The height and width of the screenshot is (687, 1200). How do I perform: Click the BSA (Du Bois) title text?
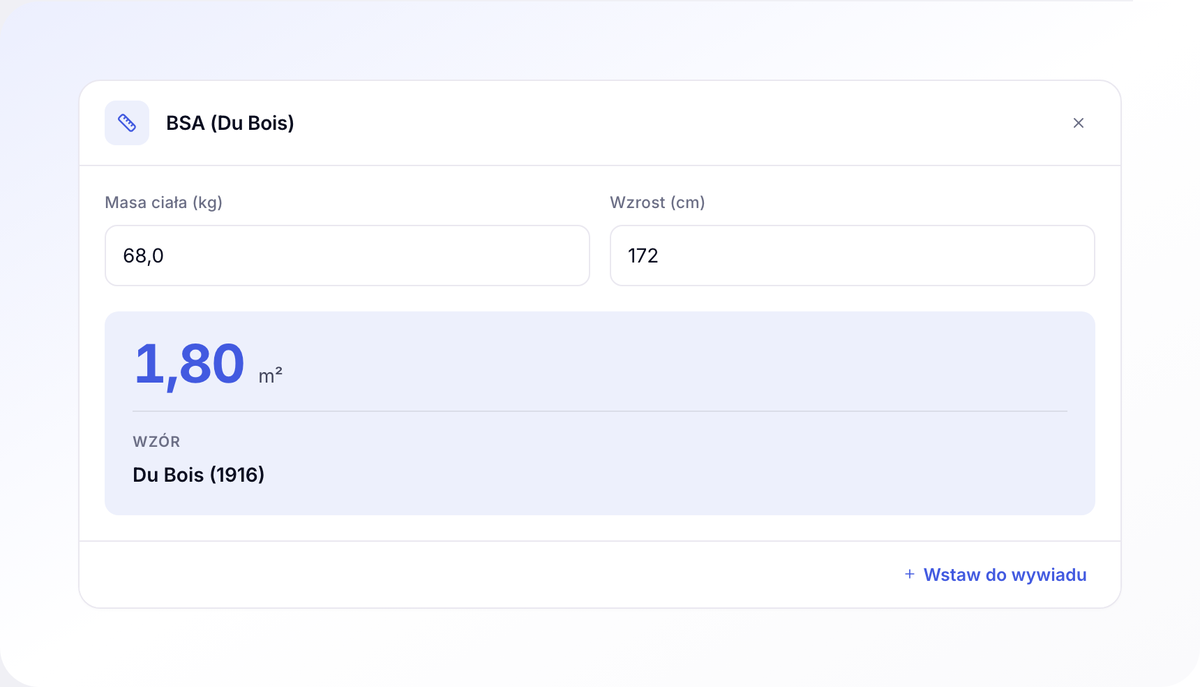pos(230,123)
